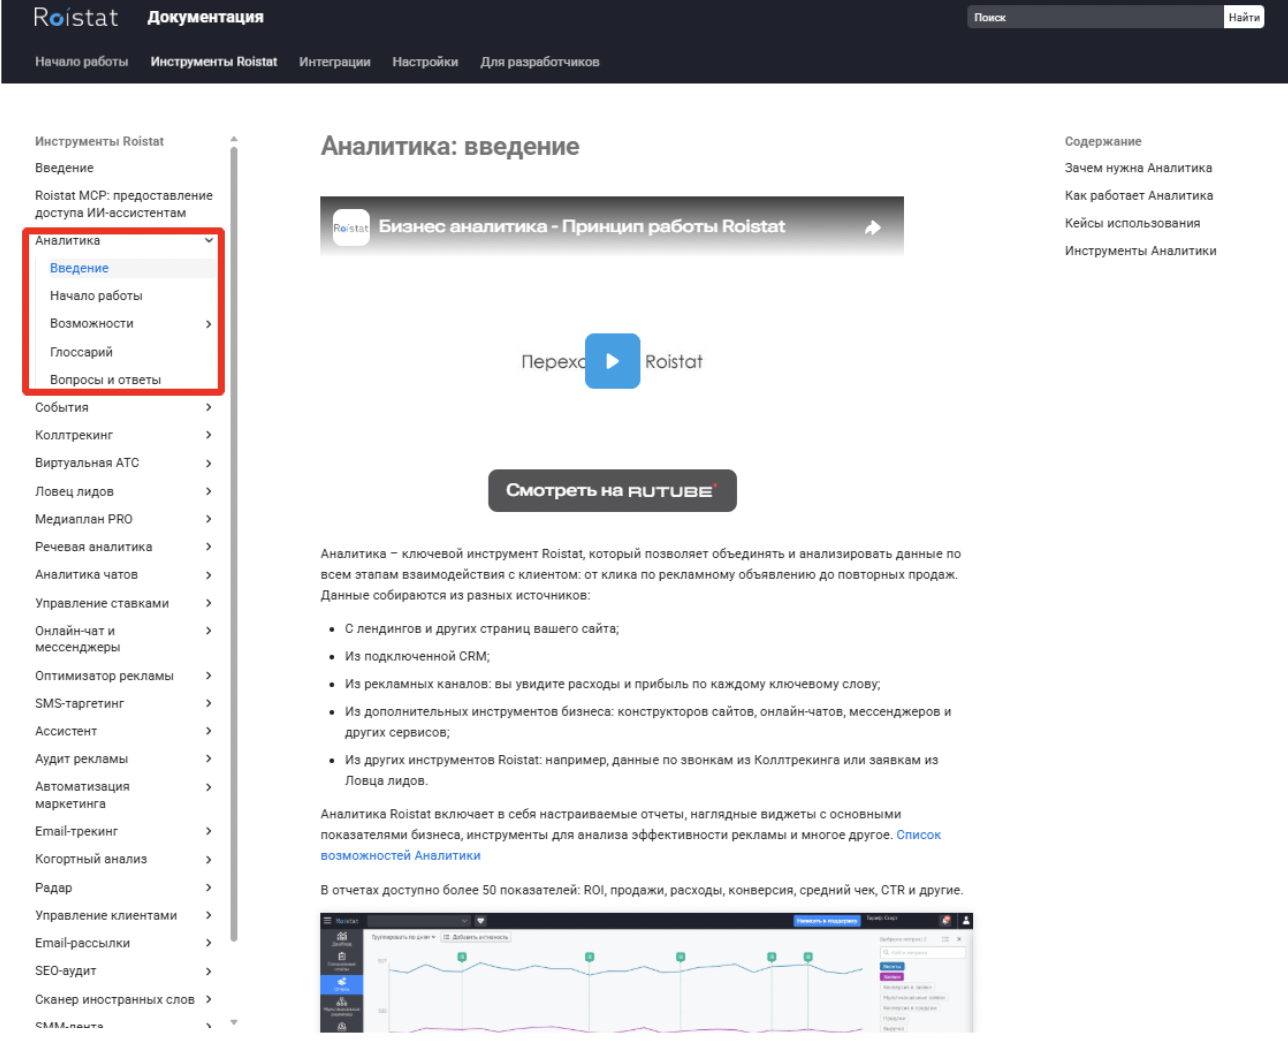Open the Глоссарий sidebar page
The width and height of the screenshot is (1288, 1048).
[x=81, y=352]
